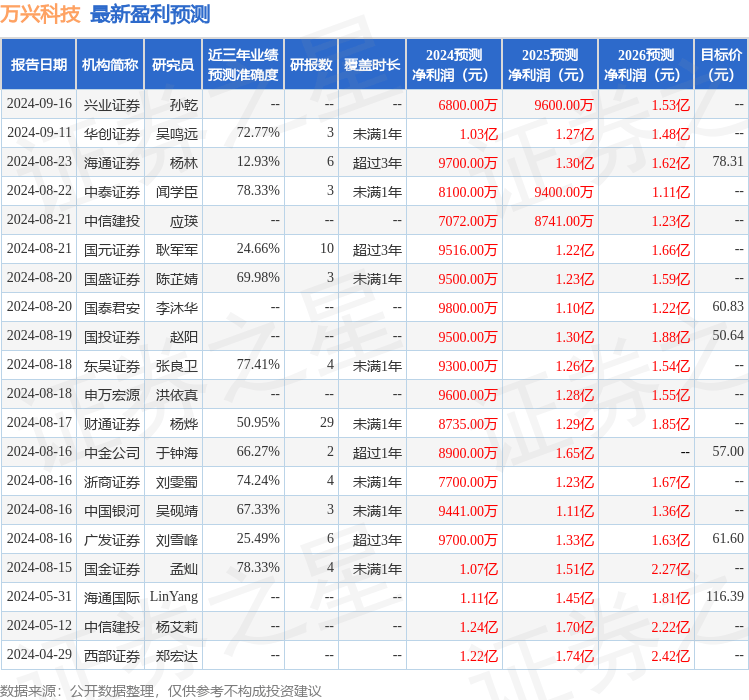Click analyst name 孙乾
749x700 pixels.
click(183, 105)
